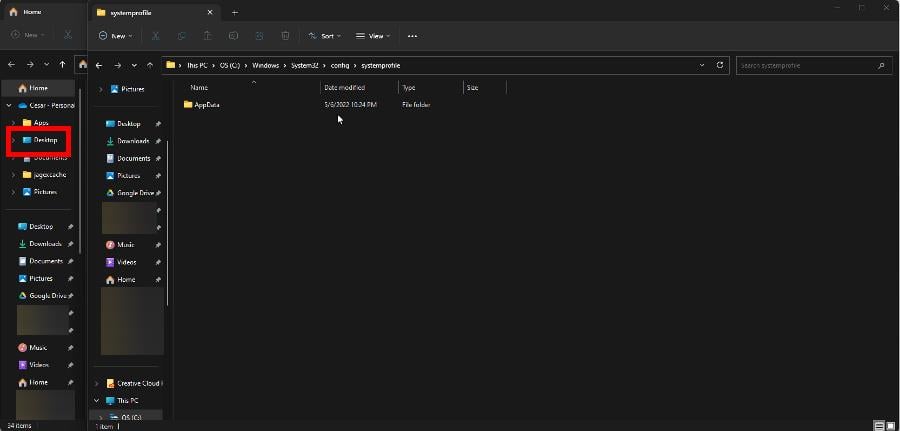This screenshot has height=431, width=900.
Task: Open the View dropdown menu
Action: [x=372, y=36]
